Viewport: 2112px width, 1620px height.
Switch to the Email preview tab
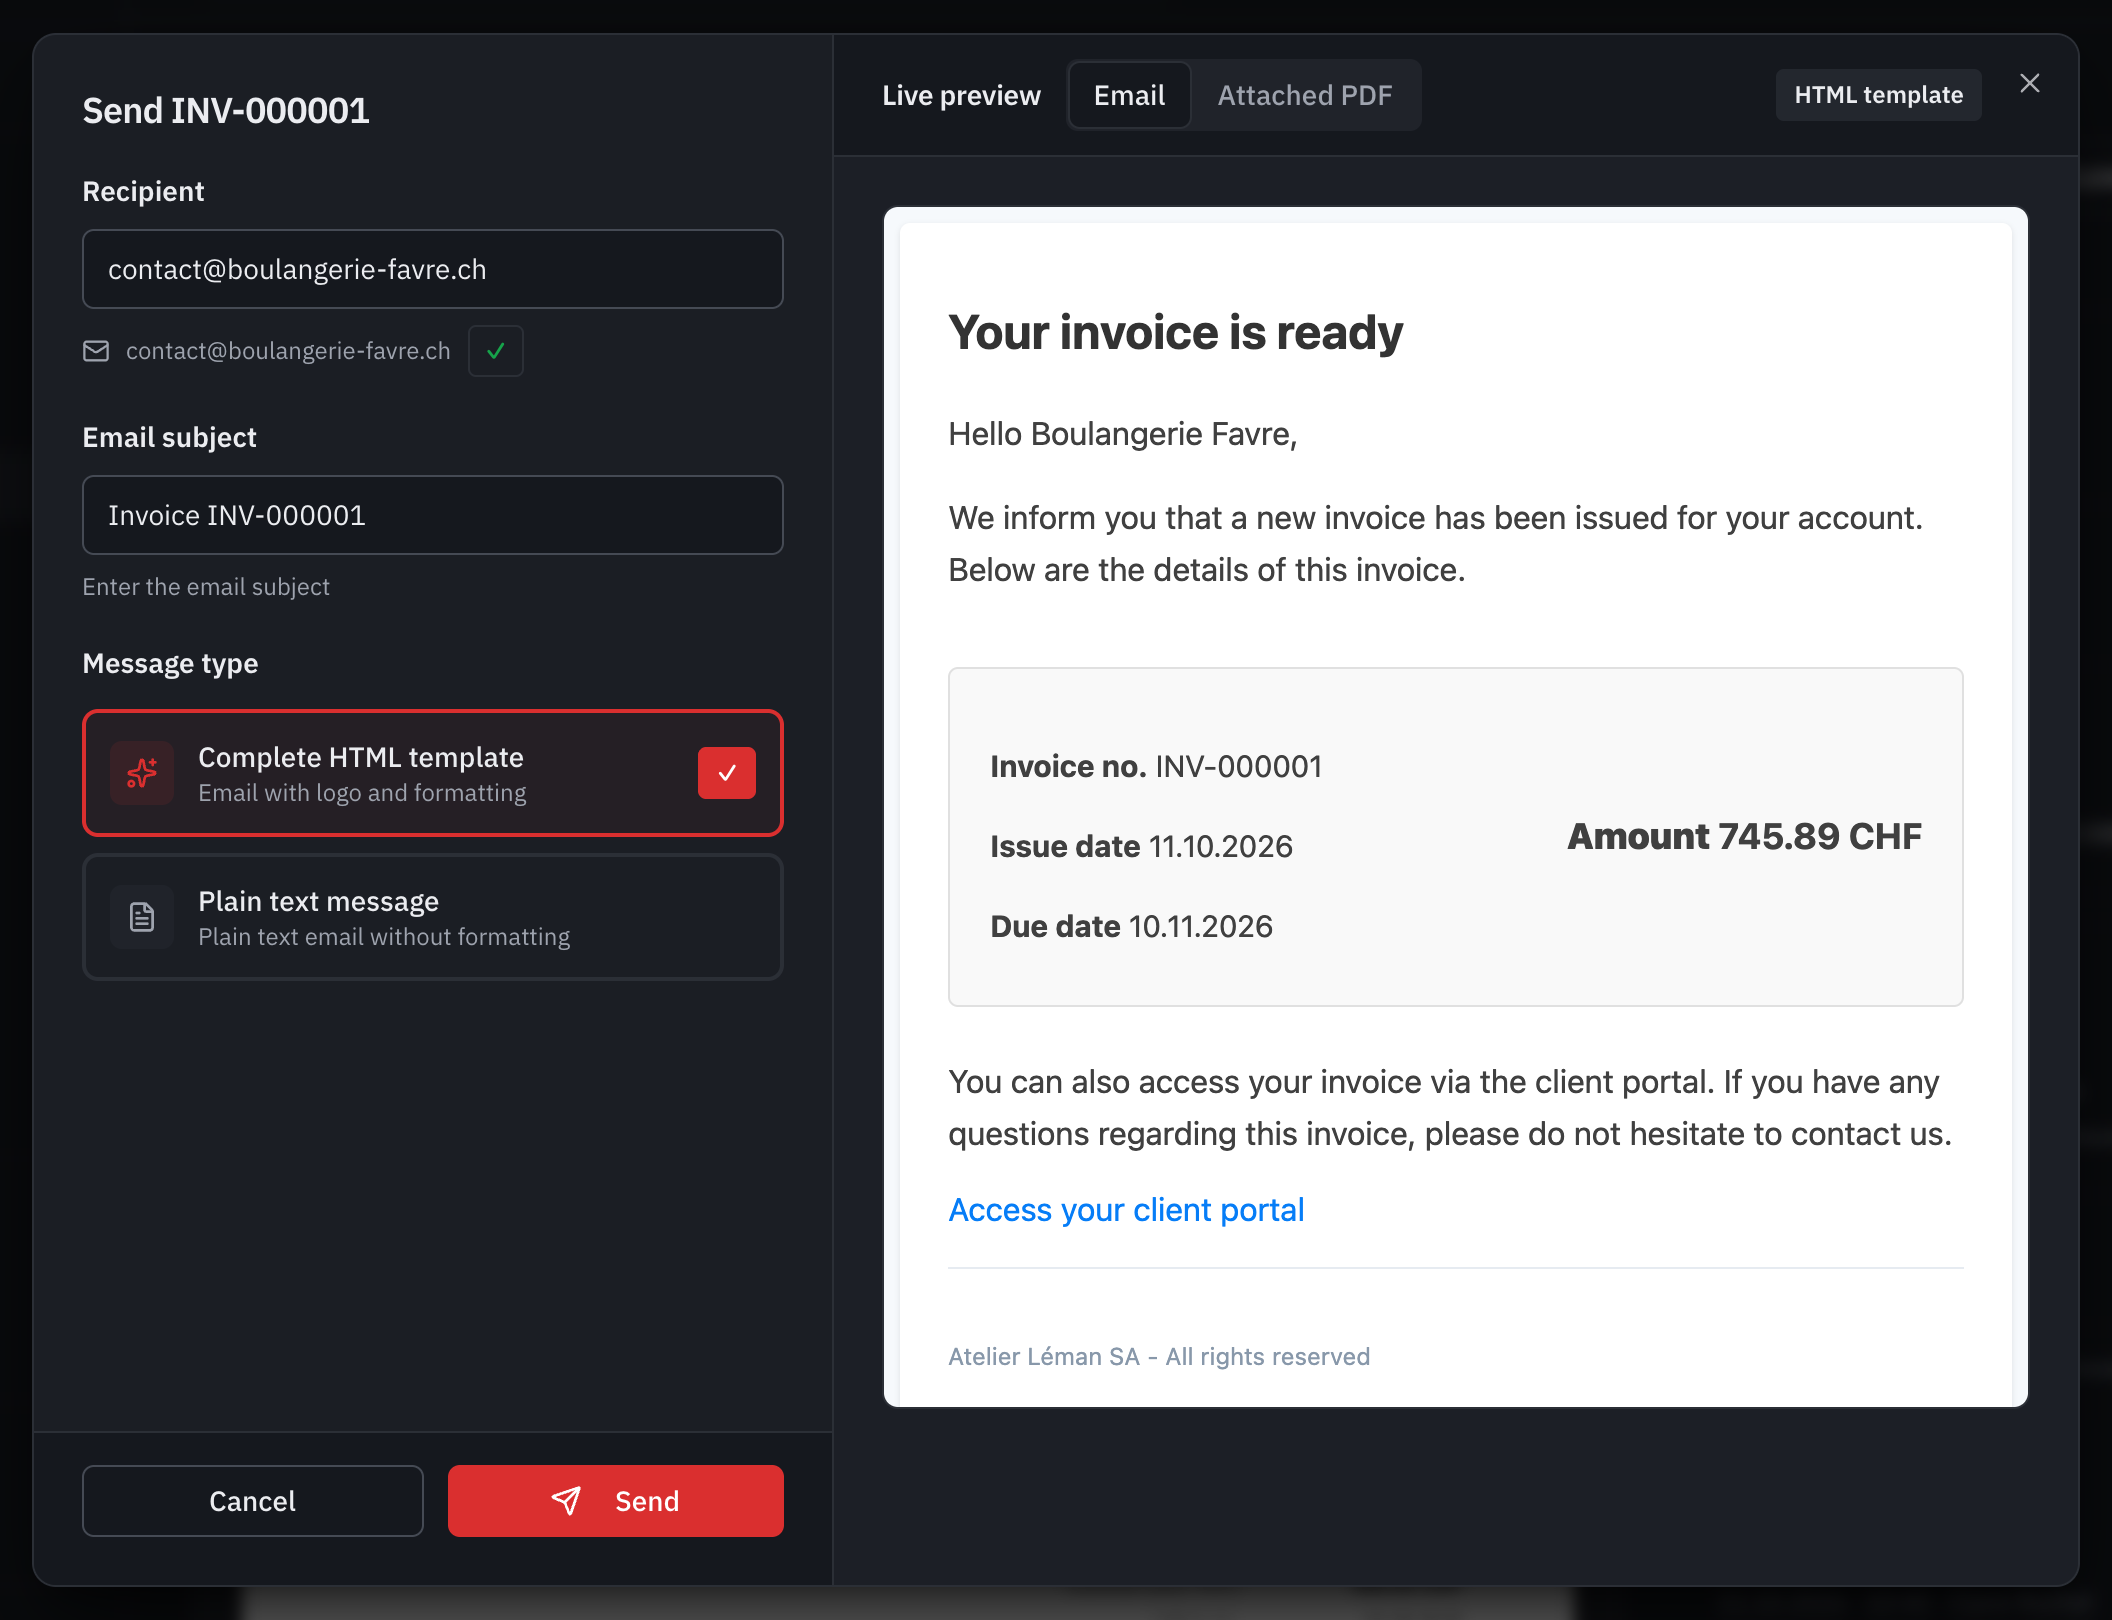[1129, 95]
